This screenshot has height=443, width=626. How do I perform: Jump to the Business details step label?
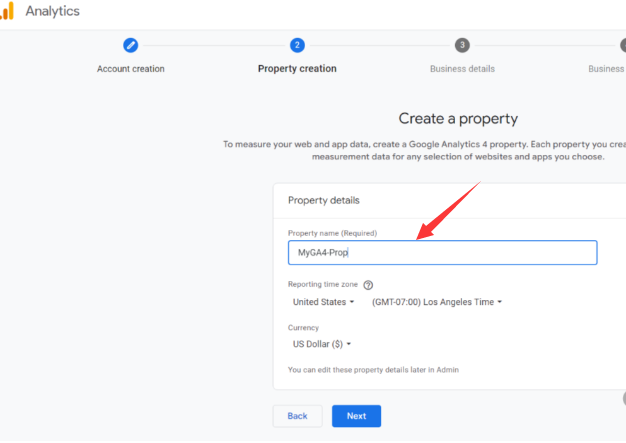[462, 69]
